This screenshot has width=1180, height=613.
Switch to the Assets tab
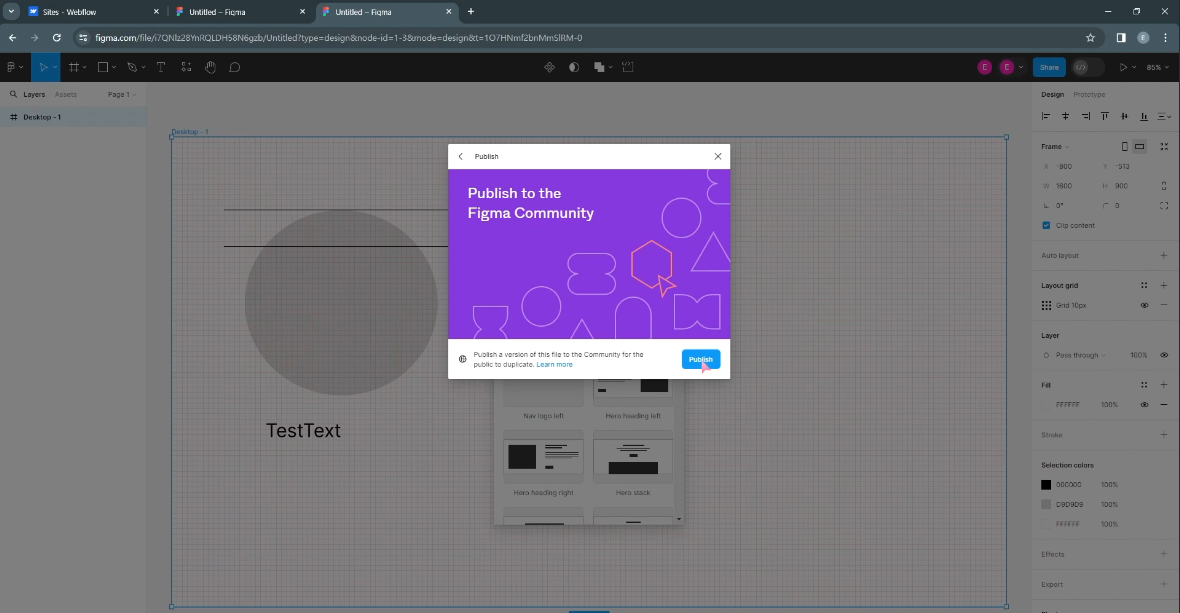(x=65, y=94)
